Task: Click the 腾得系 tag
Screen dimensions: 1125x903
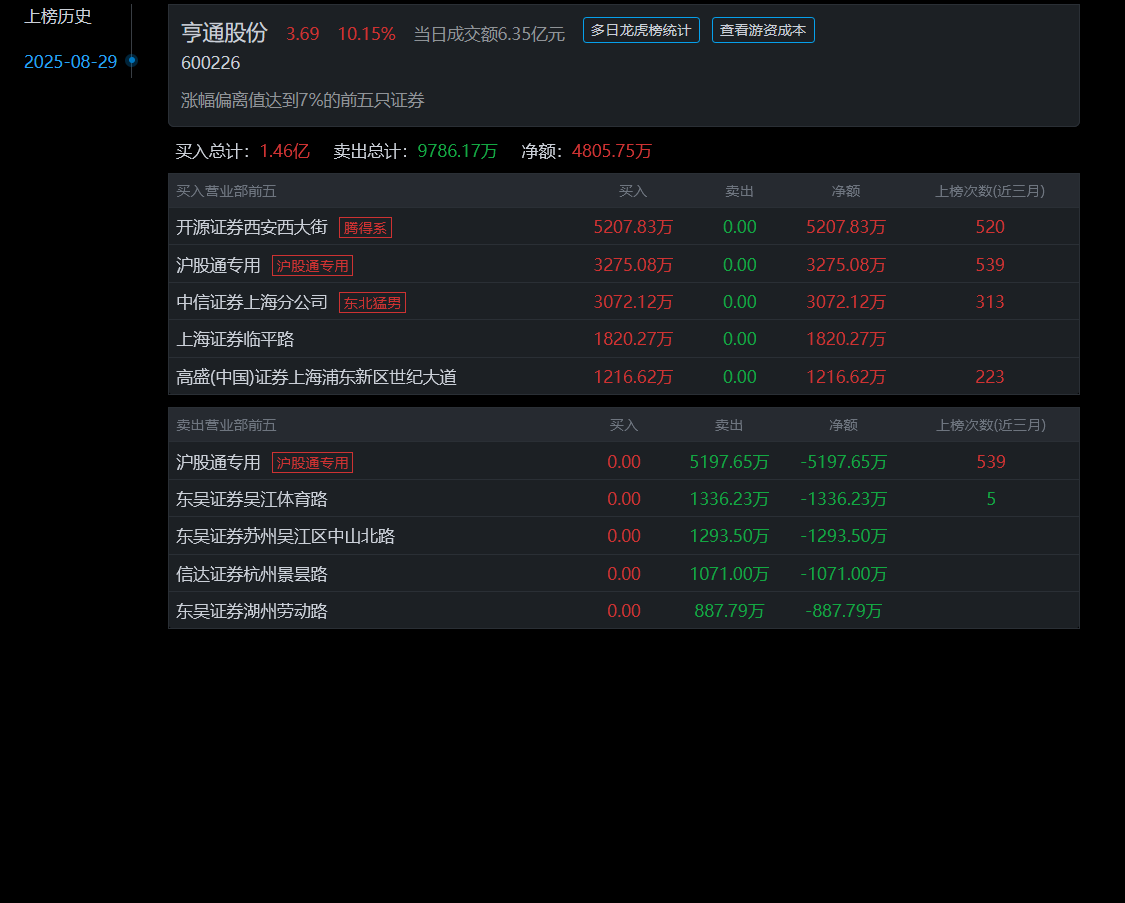Action: point(365,228)
